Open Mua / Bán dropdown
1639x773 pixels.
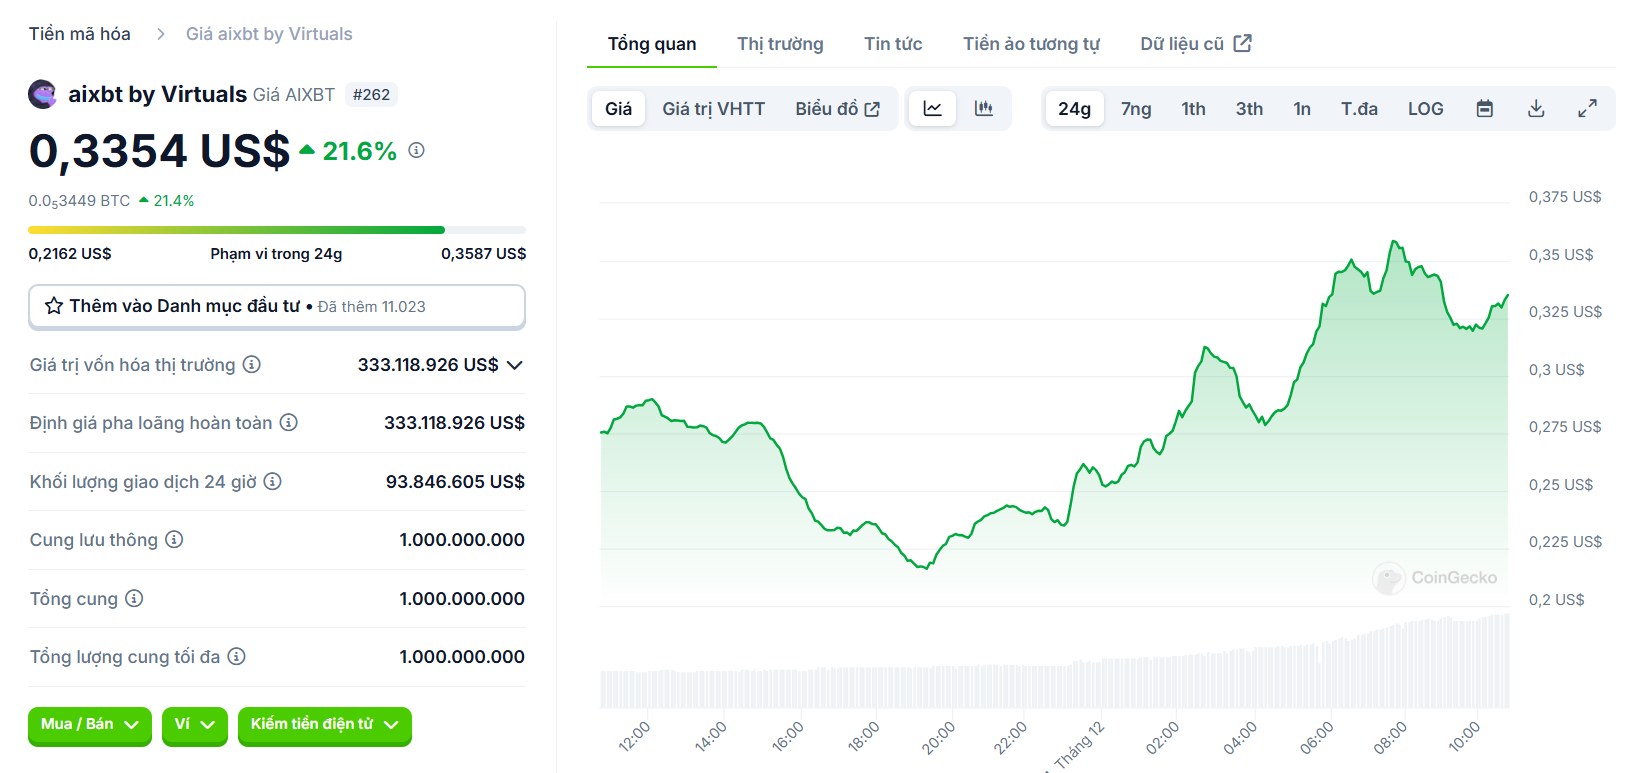pyautogui.click(x=90, y=725)
